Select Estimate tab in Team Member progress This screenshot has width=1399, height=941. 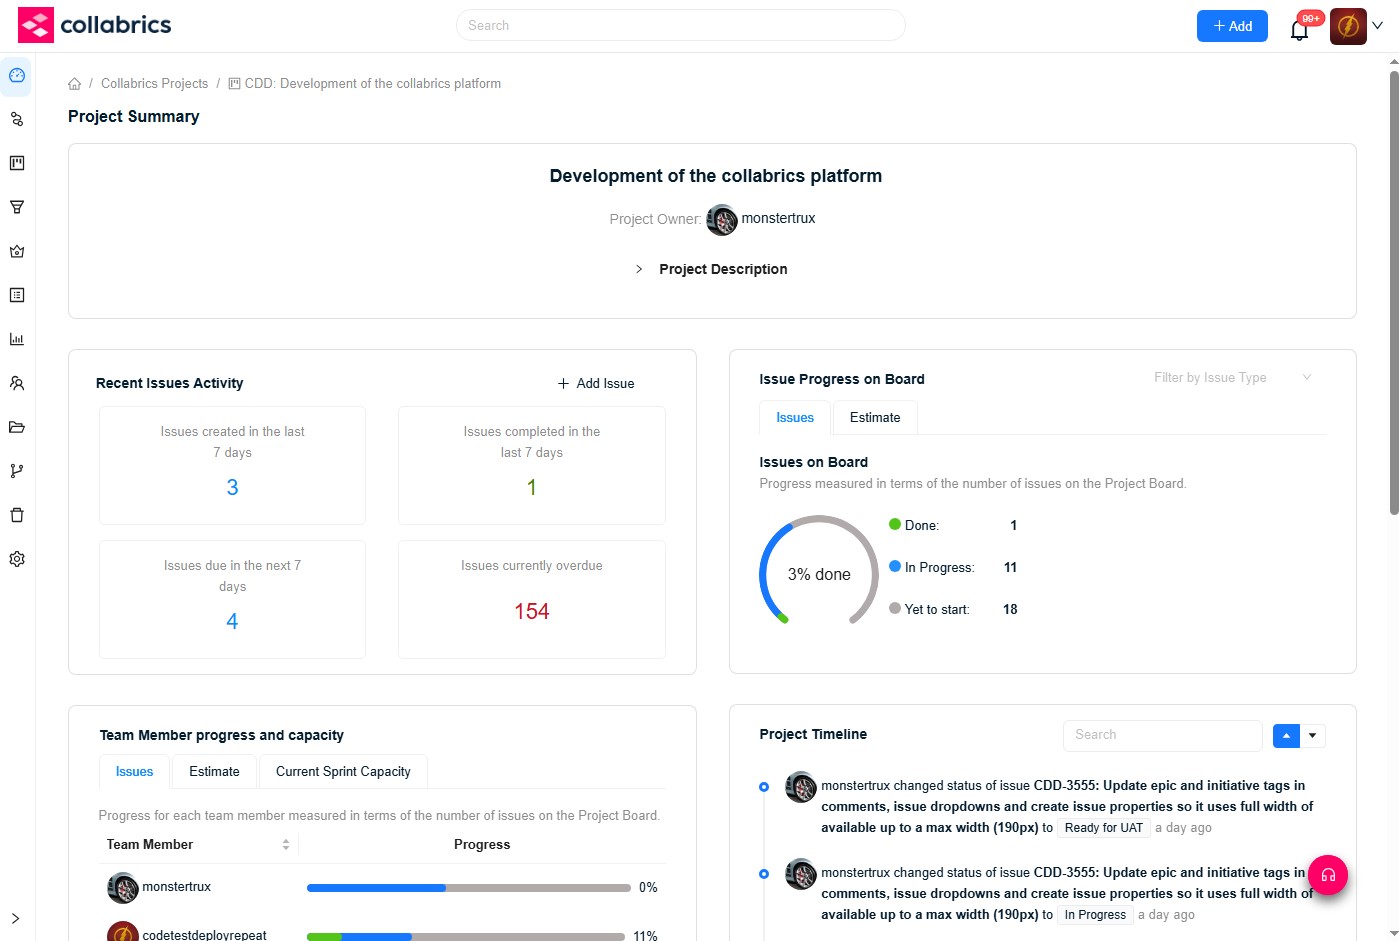pyautogui.click(x=214, y=772)
